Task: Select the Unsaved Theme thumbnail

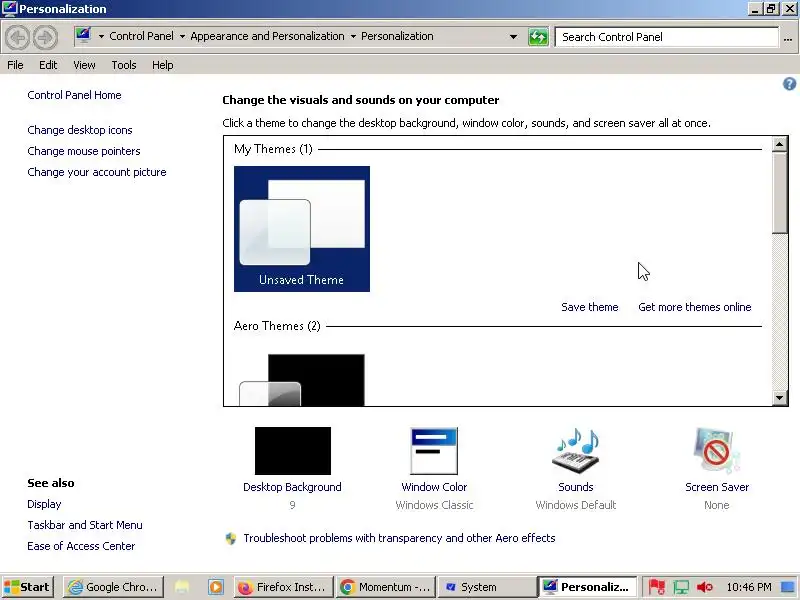Action: [302, 229]
